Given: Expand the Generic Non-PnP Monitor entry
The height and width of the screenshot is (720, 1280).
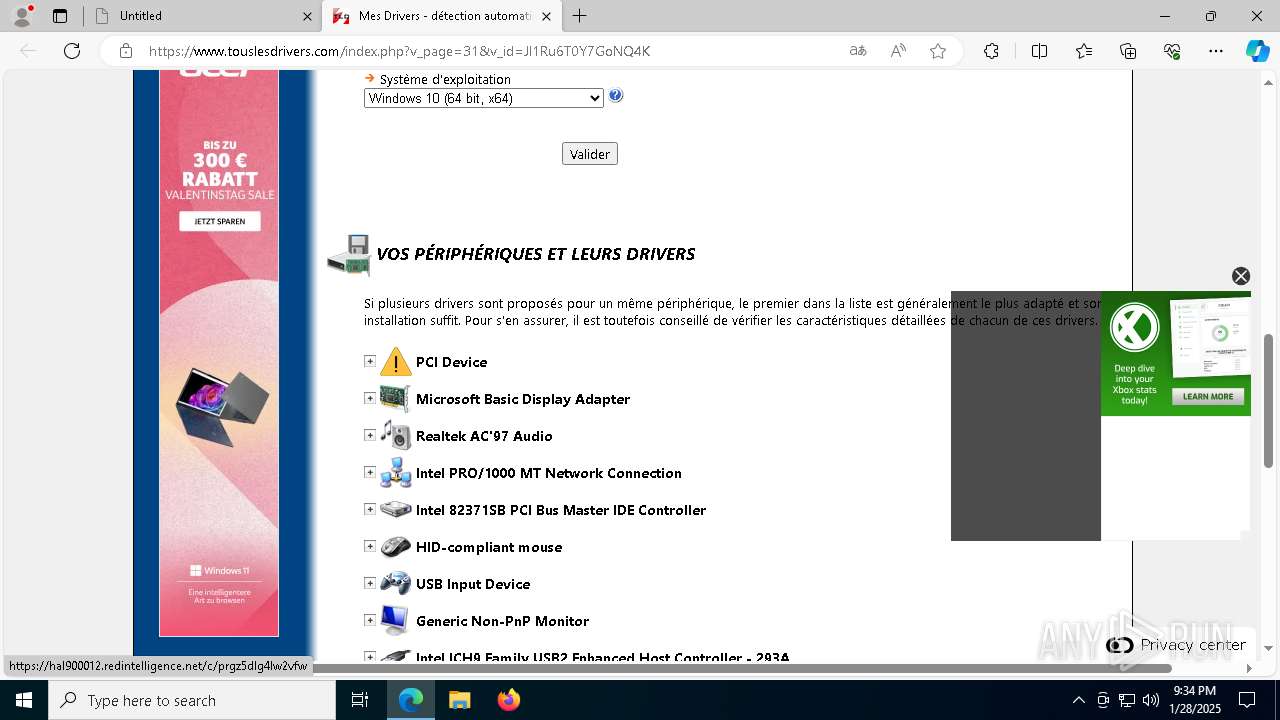Looking at the screenshot, I should coord(370,620).
